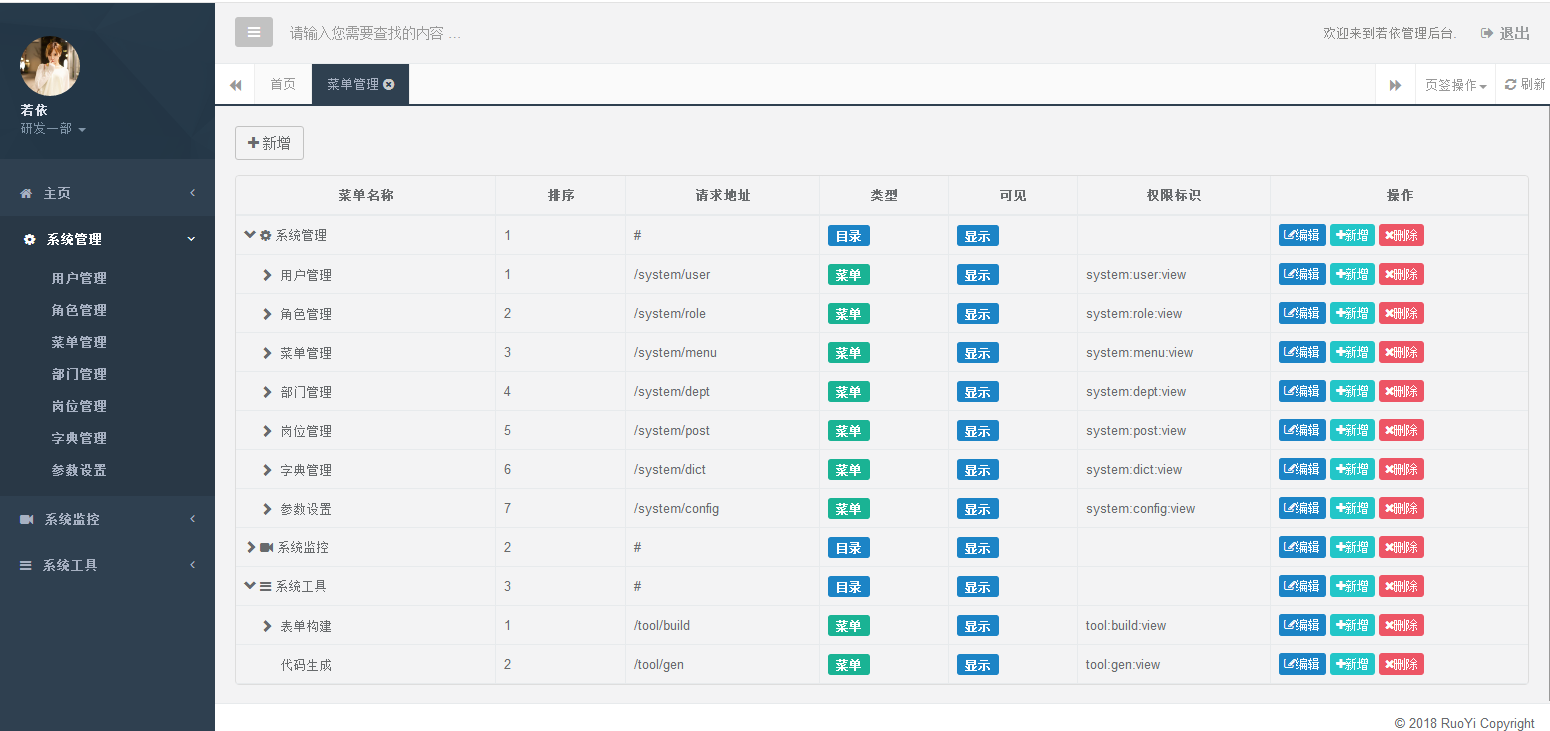Open 字典管理 in sidebar
This screenshot has width=1550, height=731.
click(x=79, y=438)
